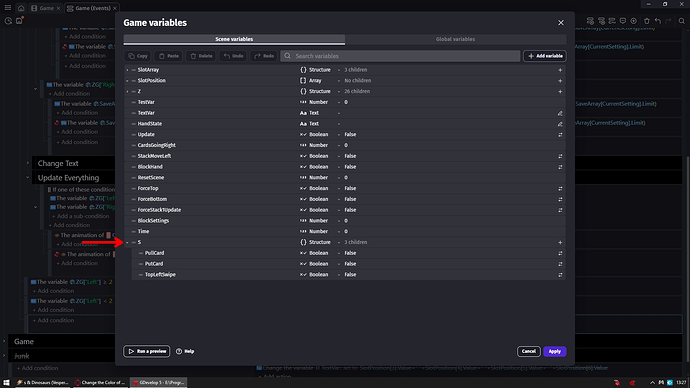Expand the SlotPosition variable
The width and height of the screenshot is (690, 388).
point(127,81)
